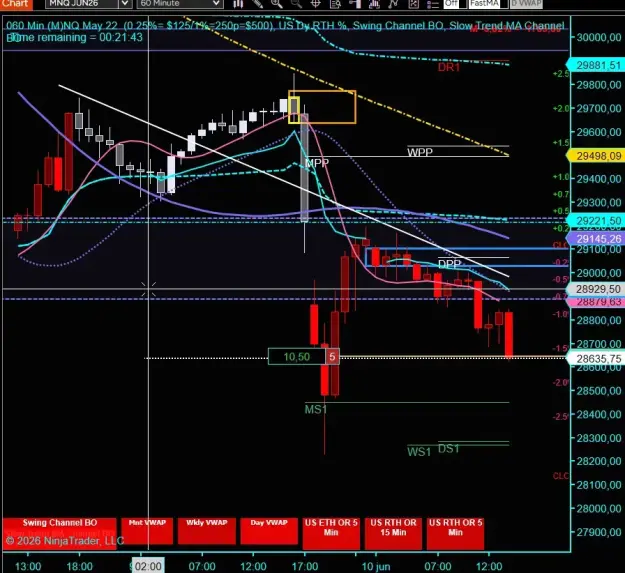
Task: Click the 29881,51 cyan price marker
Action: point(596,65)
